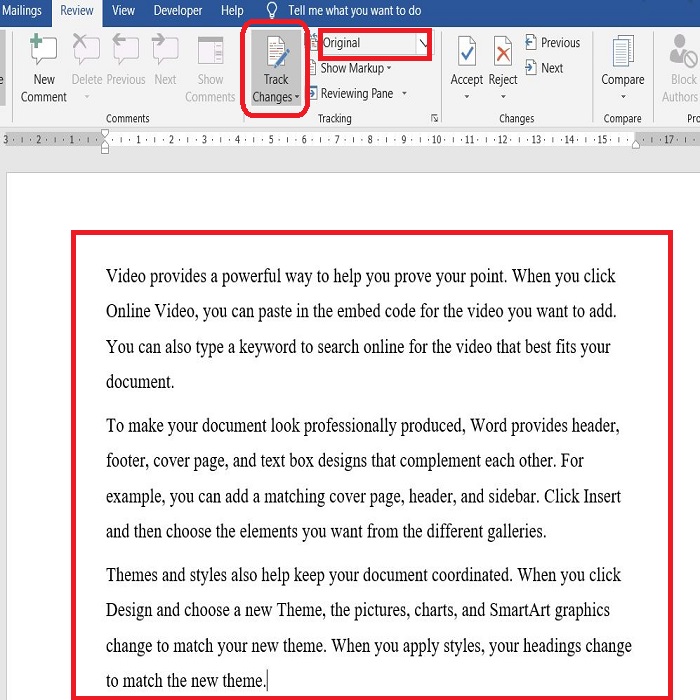Viewport: 700px width, 700px height.
Task: Open the View tab
Action: (123, 10)
